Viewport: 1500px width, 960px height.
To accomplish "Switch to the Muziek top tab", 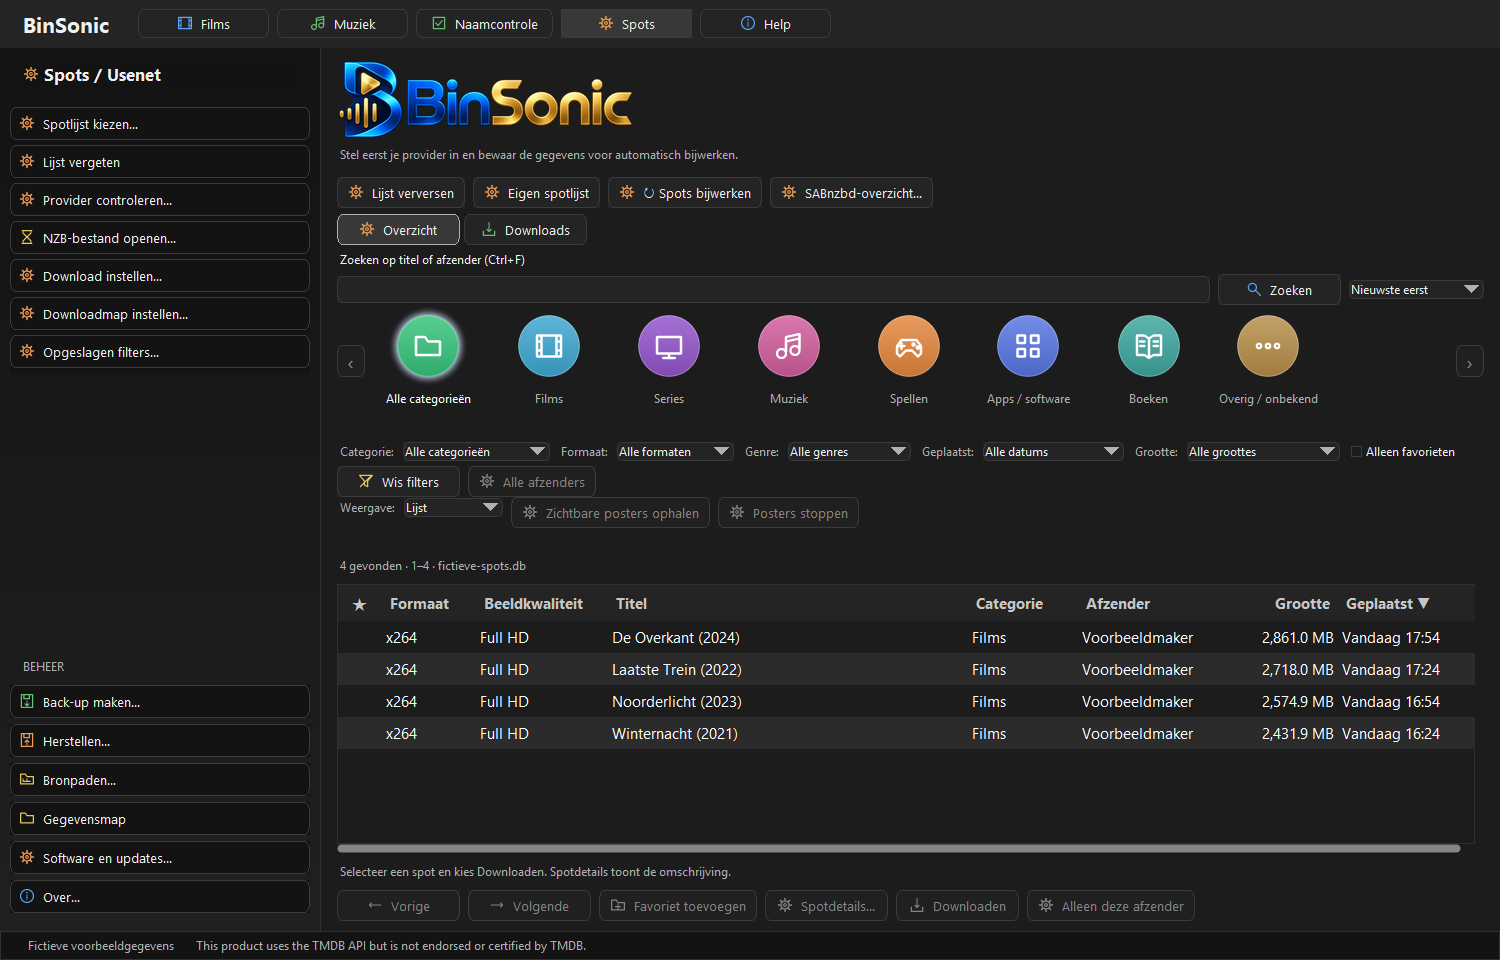I will (342, 24).
